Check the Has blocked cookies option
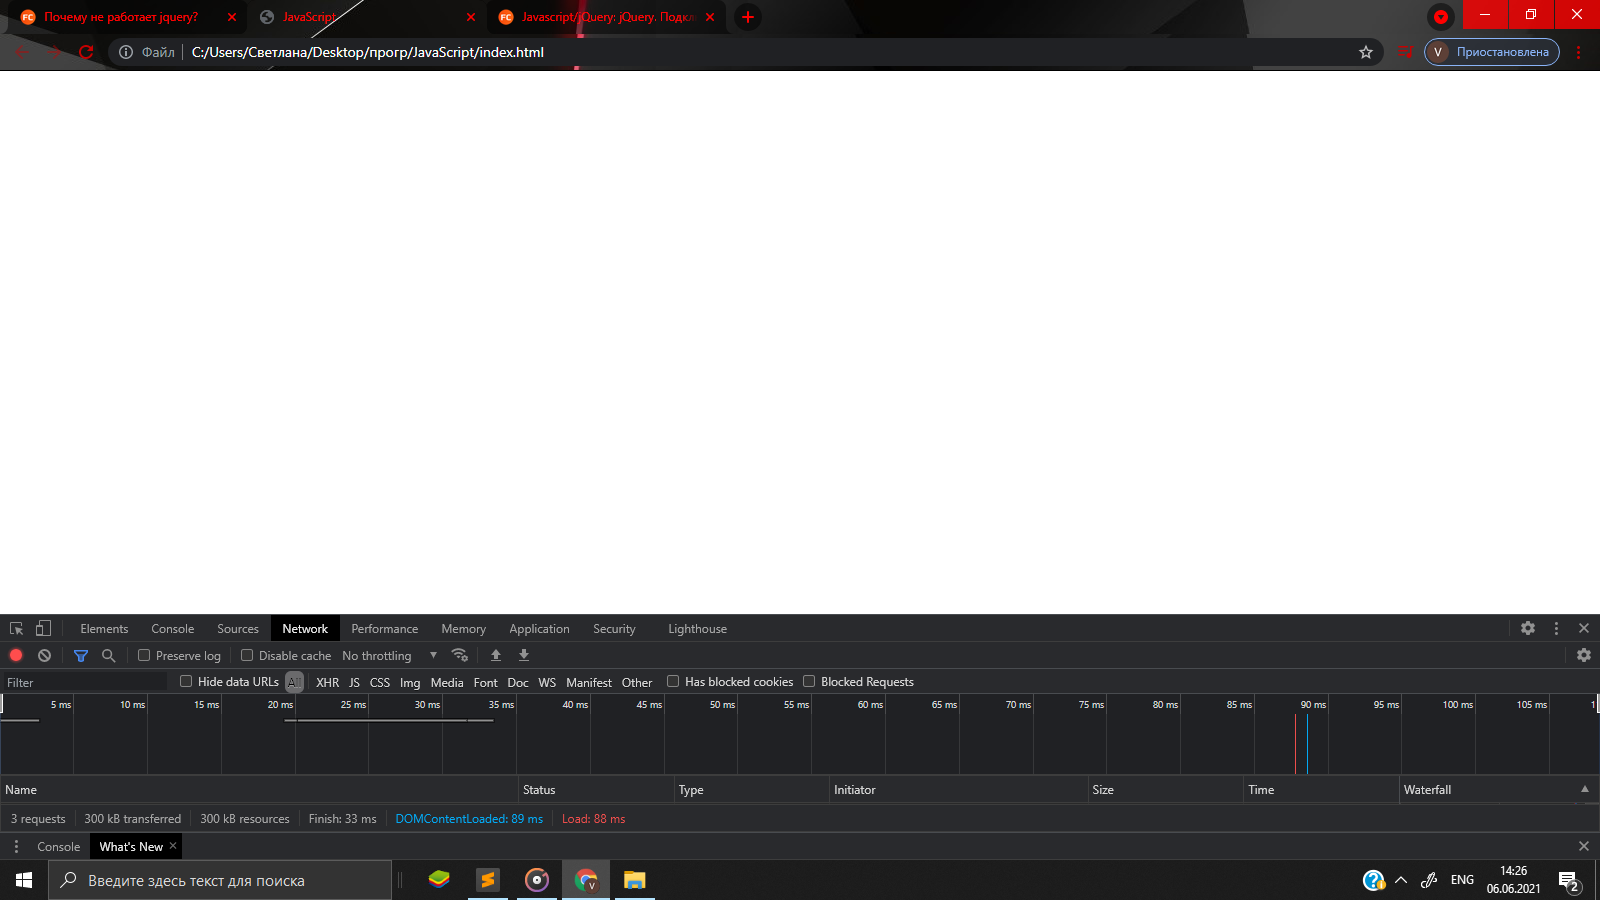1600x900 pixels. [x=673, y=682]
